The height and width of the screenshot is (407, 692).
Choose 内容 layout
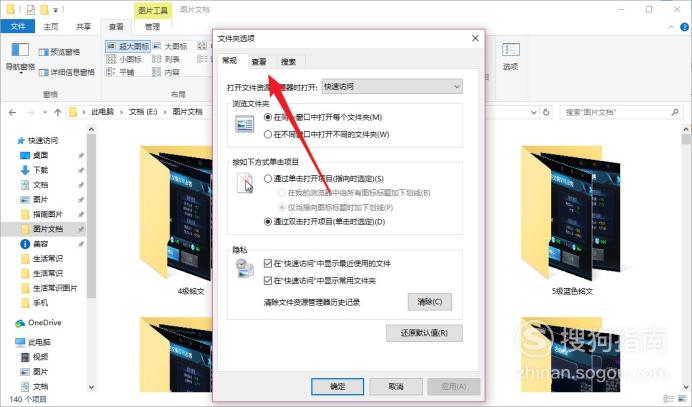click(x=166, y=72)
